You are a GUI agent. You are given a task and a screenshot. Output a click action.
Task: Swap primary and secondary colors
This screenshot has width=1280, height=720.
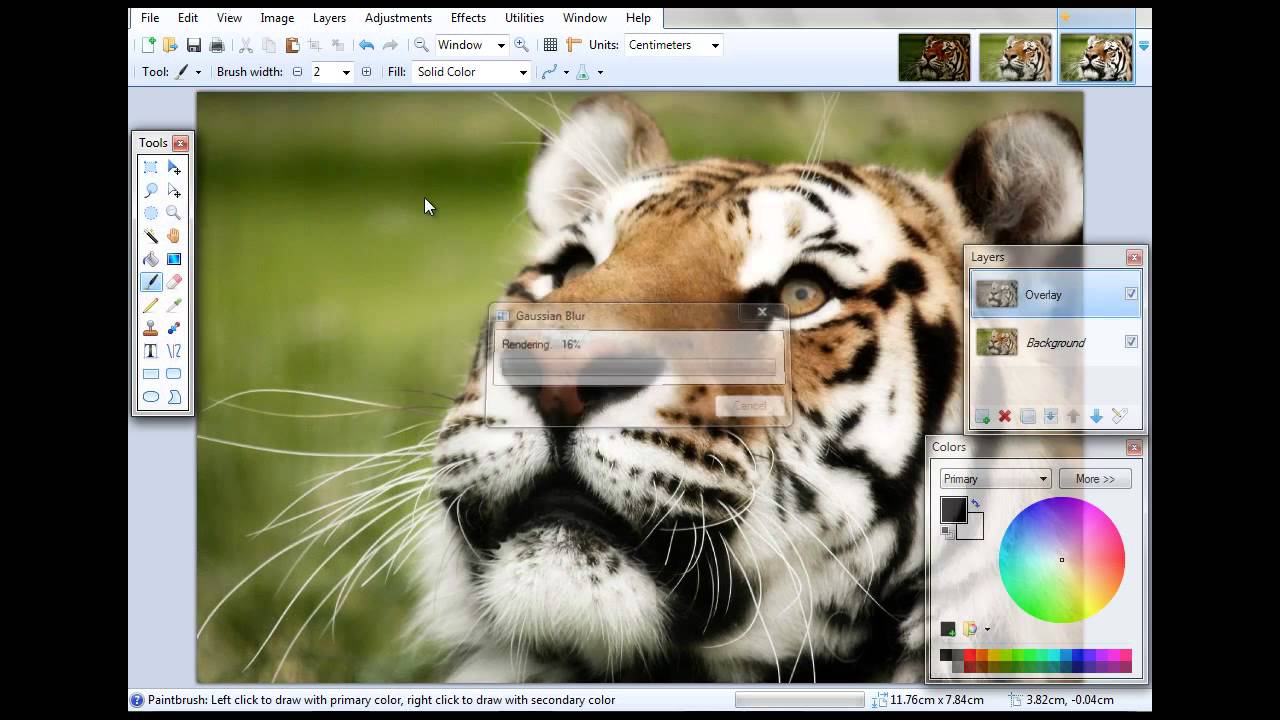(x=976, y=504)
